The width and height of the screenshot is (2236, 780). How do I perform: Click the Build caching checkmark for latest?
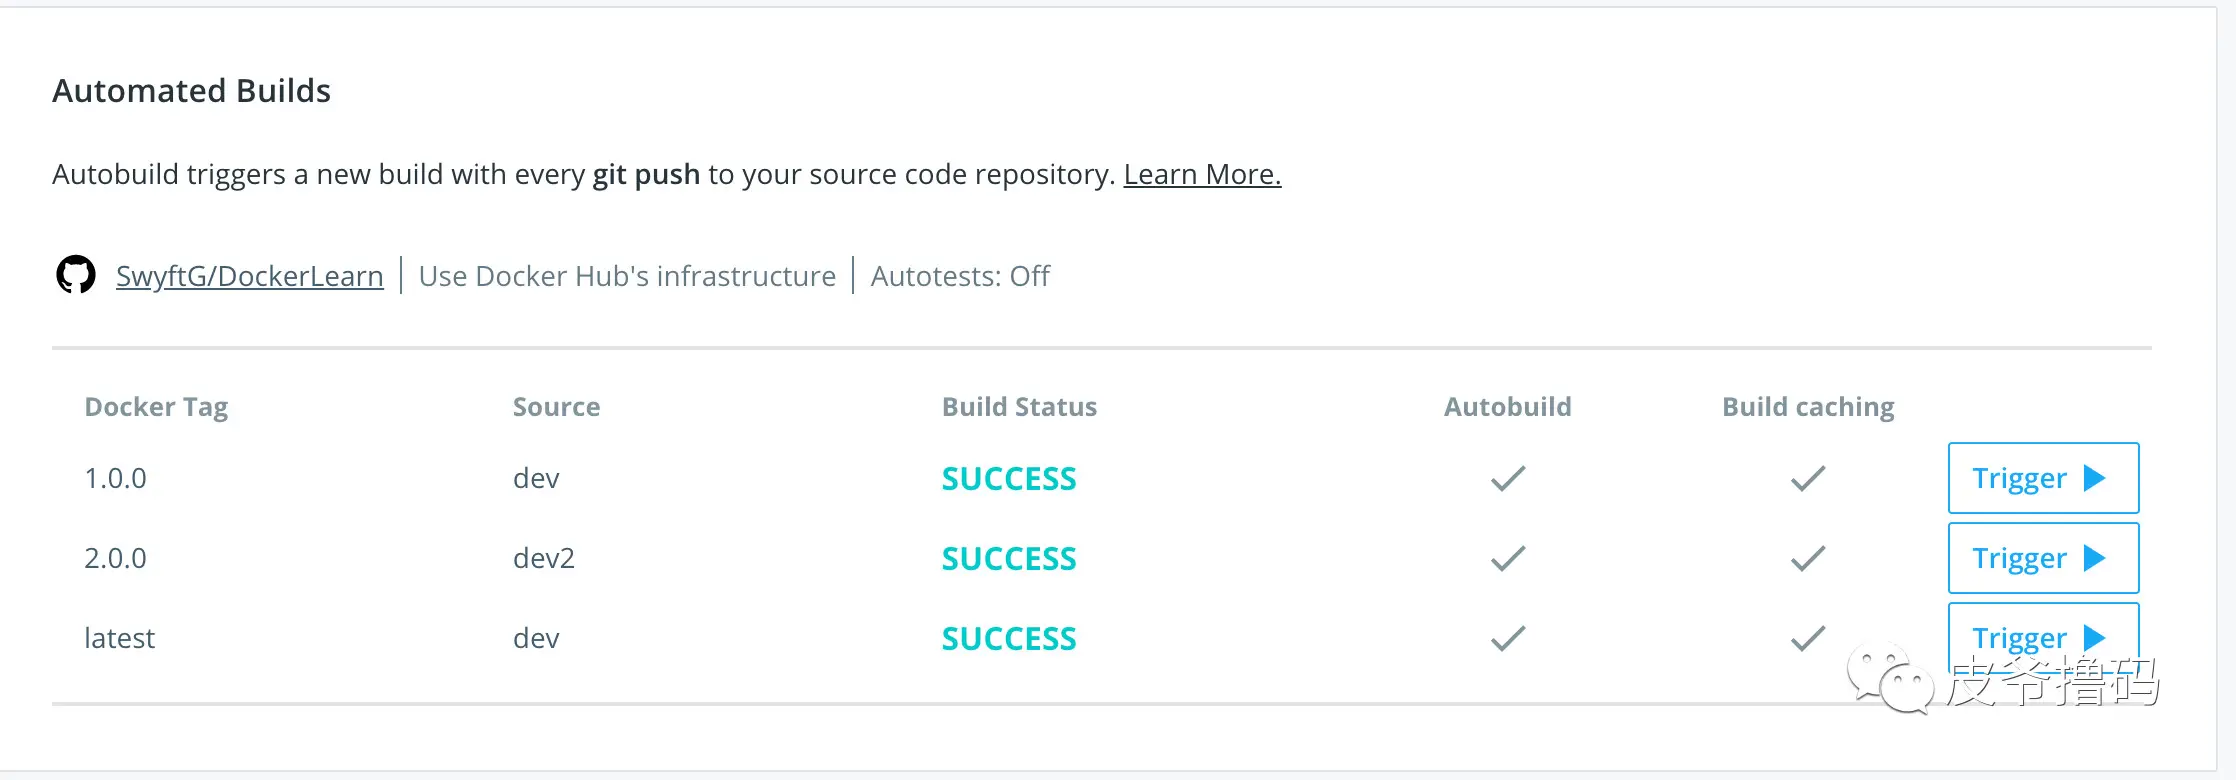pyautogui.click(x=1808, y=638)
